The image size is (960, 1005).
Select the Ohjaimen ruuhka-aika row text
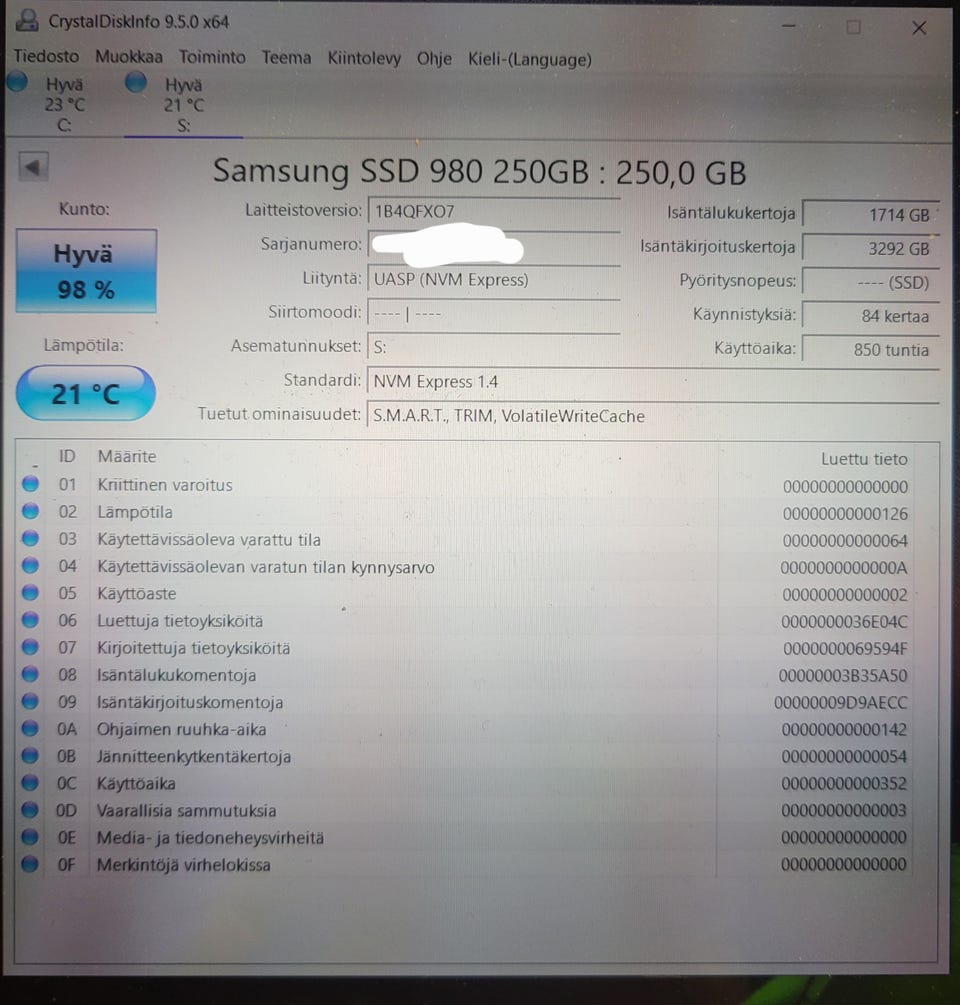[x=181, y=729]
